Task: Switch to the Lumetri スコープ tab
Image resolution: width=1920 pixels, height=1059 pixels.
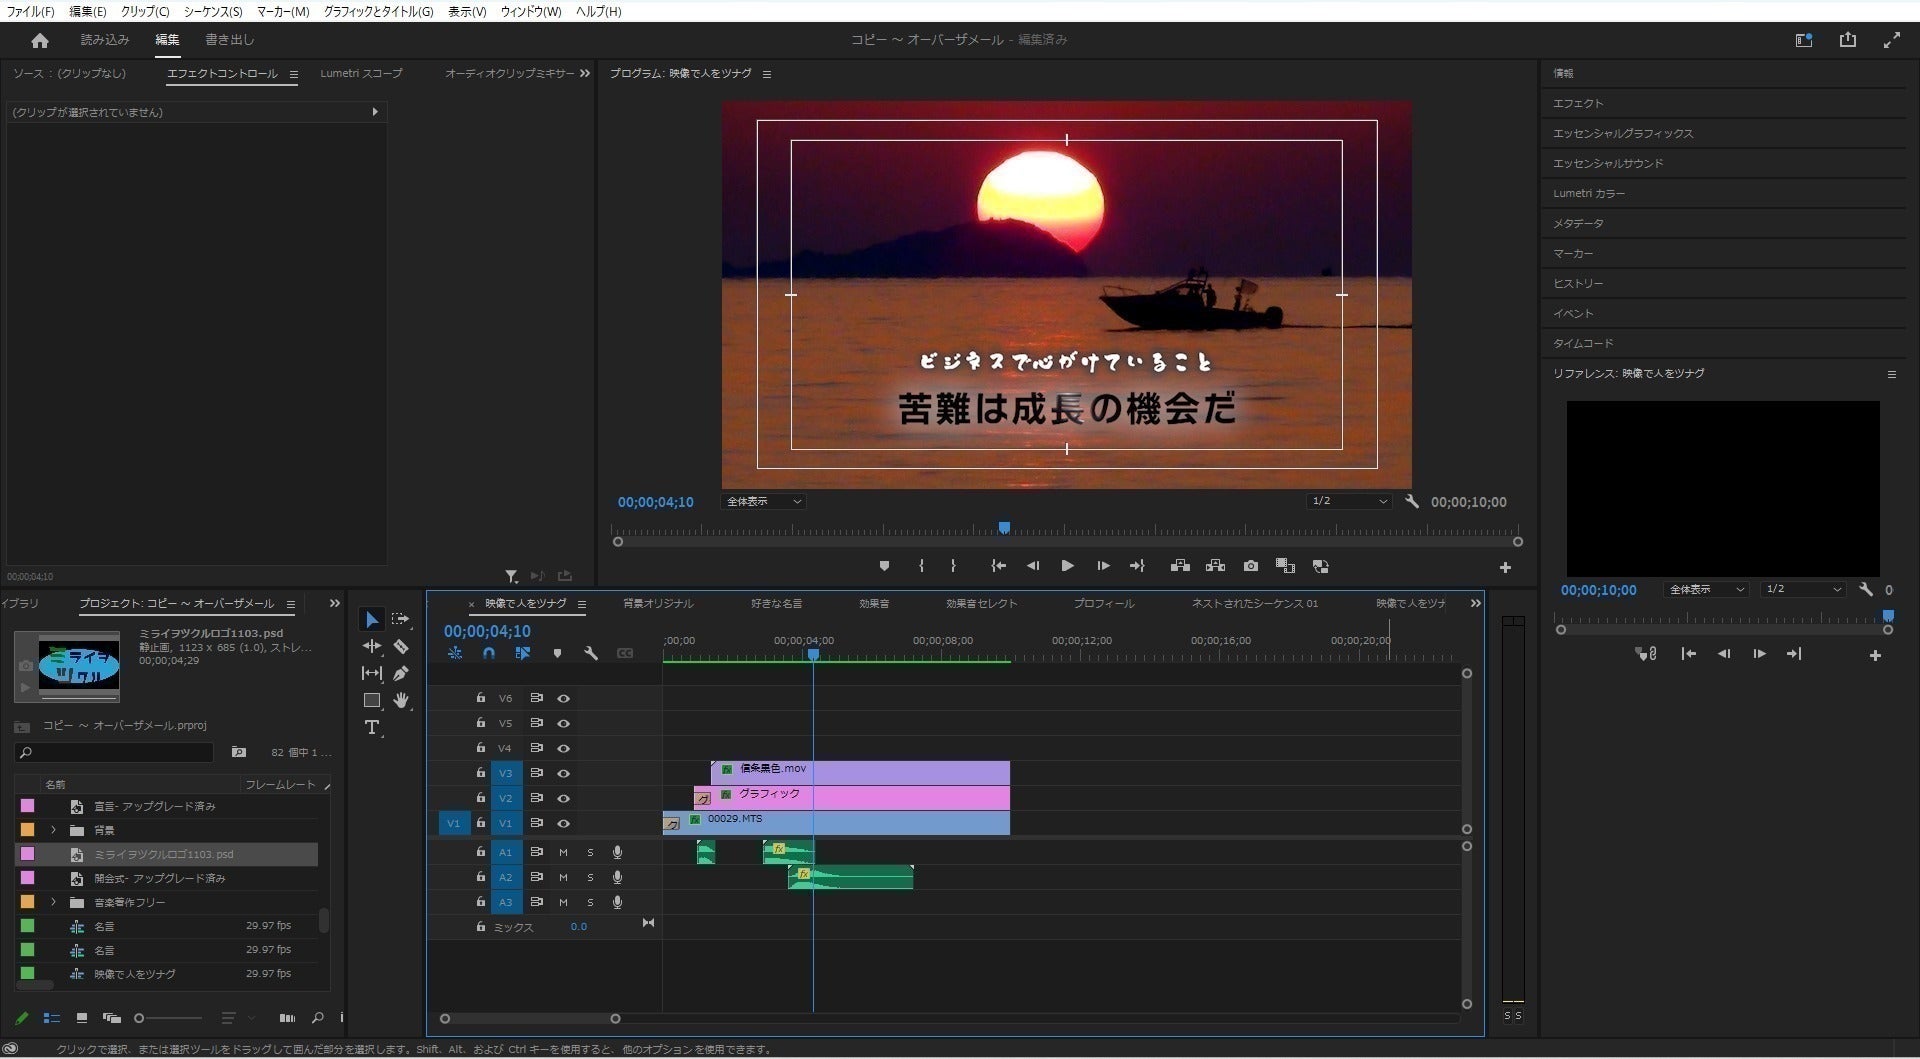Action: [x=361, y=73]
